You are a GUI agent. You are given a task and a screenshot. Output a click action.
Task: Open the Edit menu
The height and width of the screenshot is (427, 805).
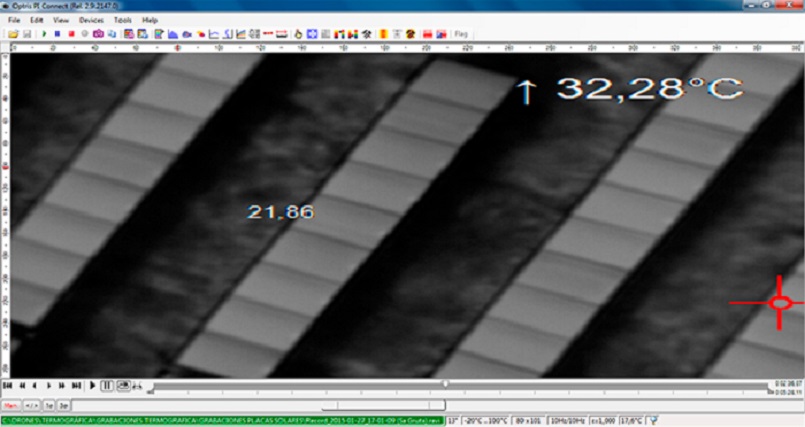pyautogui.click(x=36, y=20)
